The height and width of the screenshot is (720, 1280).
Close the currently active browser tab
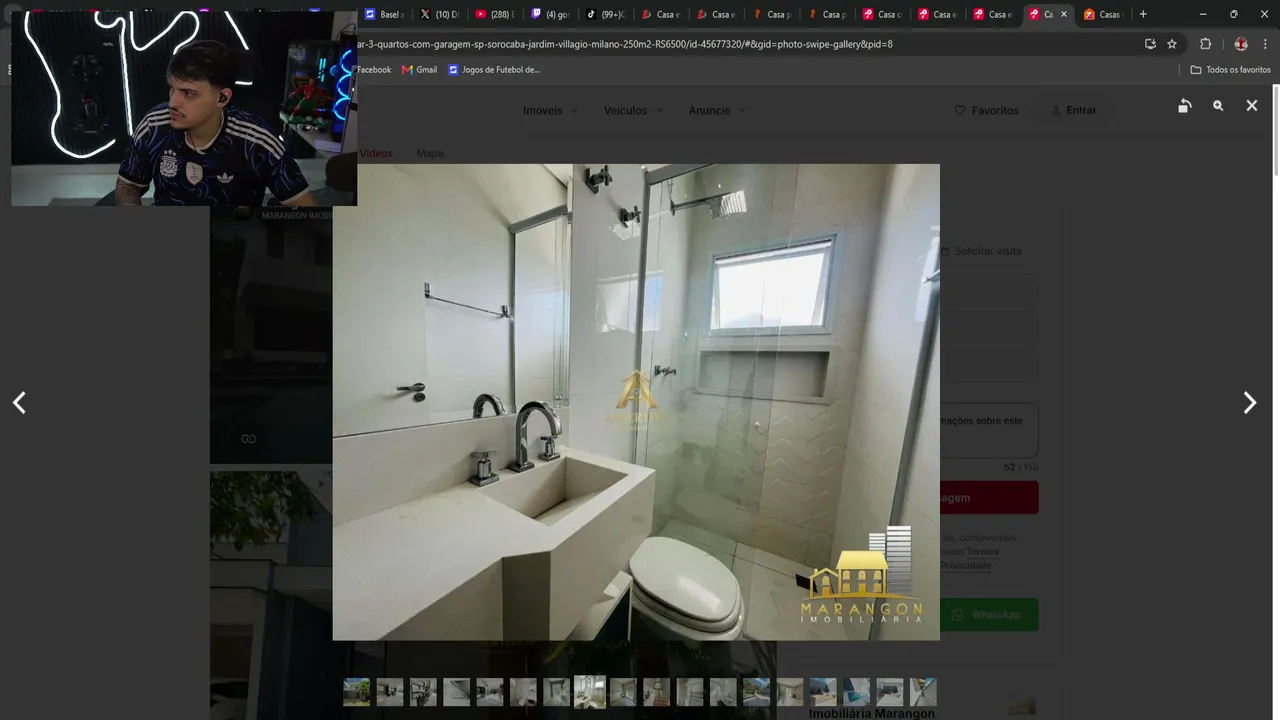tap(1063, 14)
